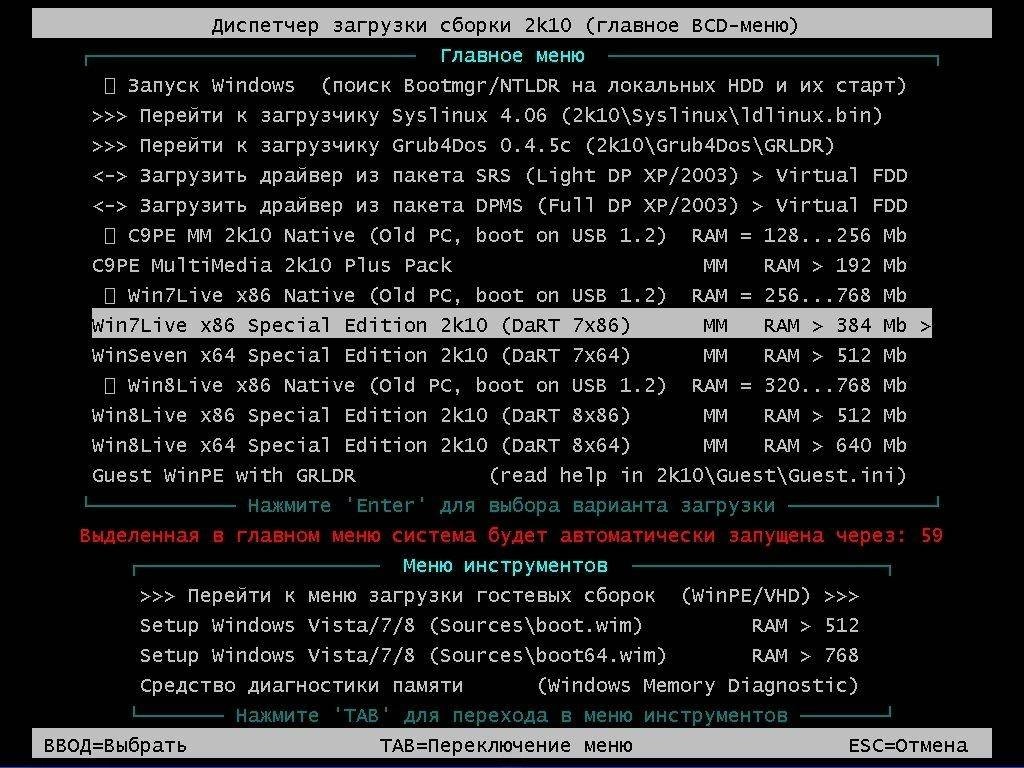Choose the SRS Light DP driver package entry
This screenshot has height=768, width=1024.
[500, 176]
